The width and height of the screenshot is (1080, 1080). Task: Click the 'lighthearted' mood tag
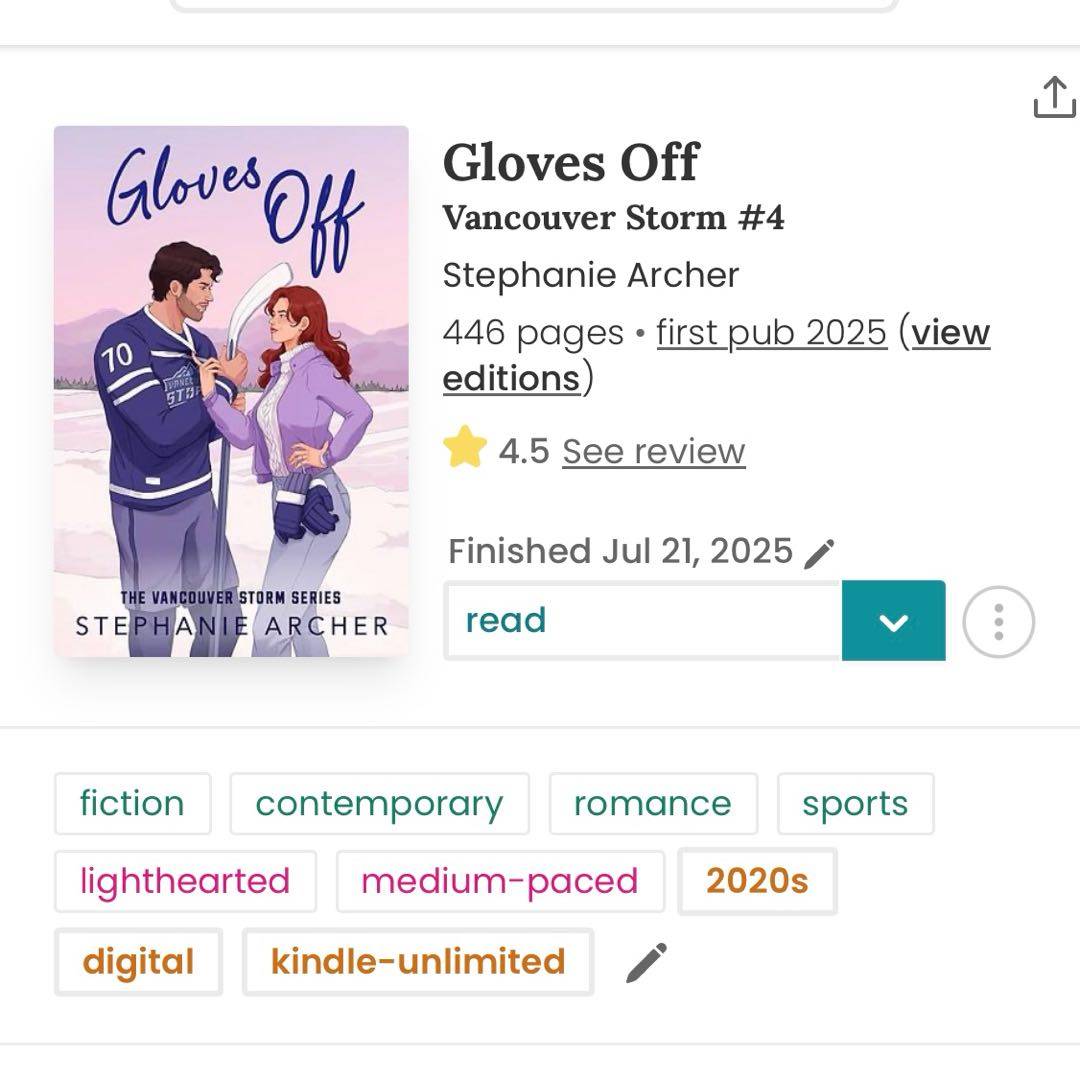(x=185, y=881)
